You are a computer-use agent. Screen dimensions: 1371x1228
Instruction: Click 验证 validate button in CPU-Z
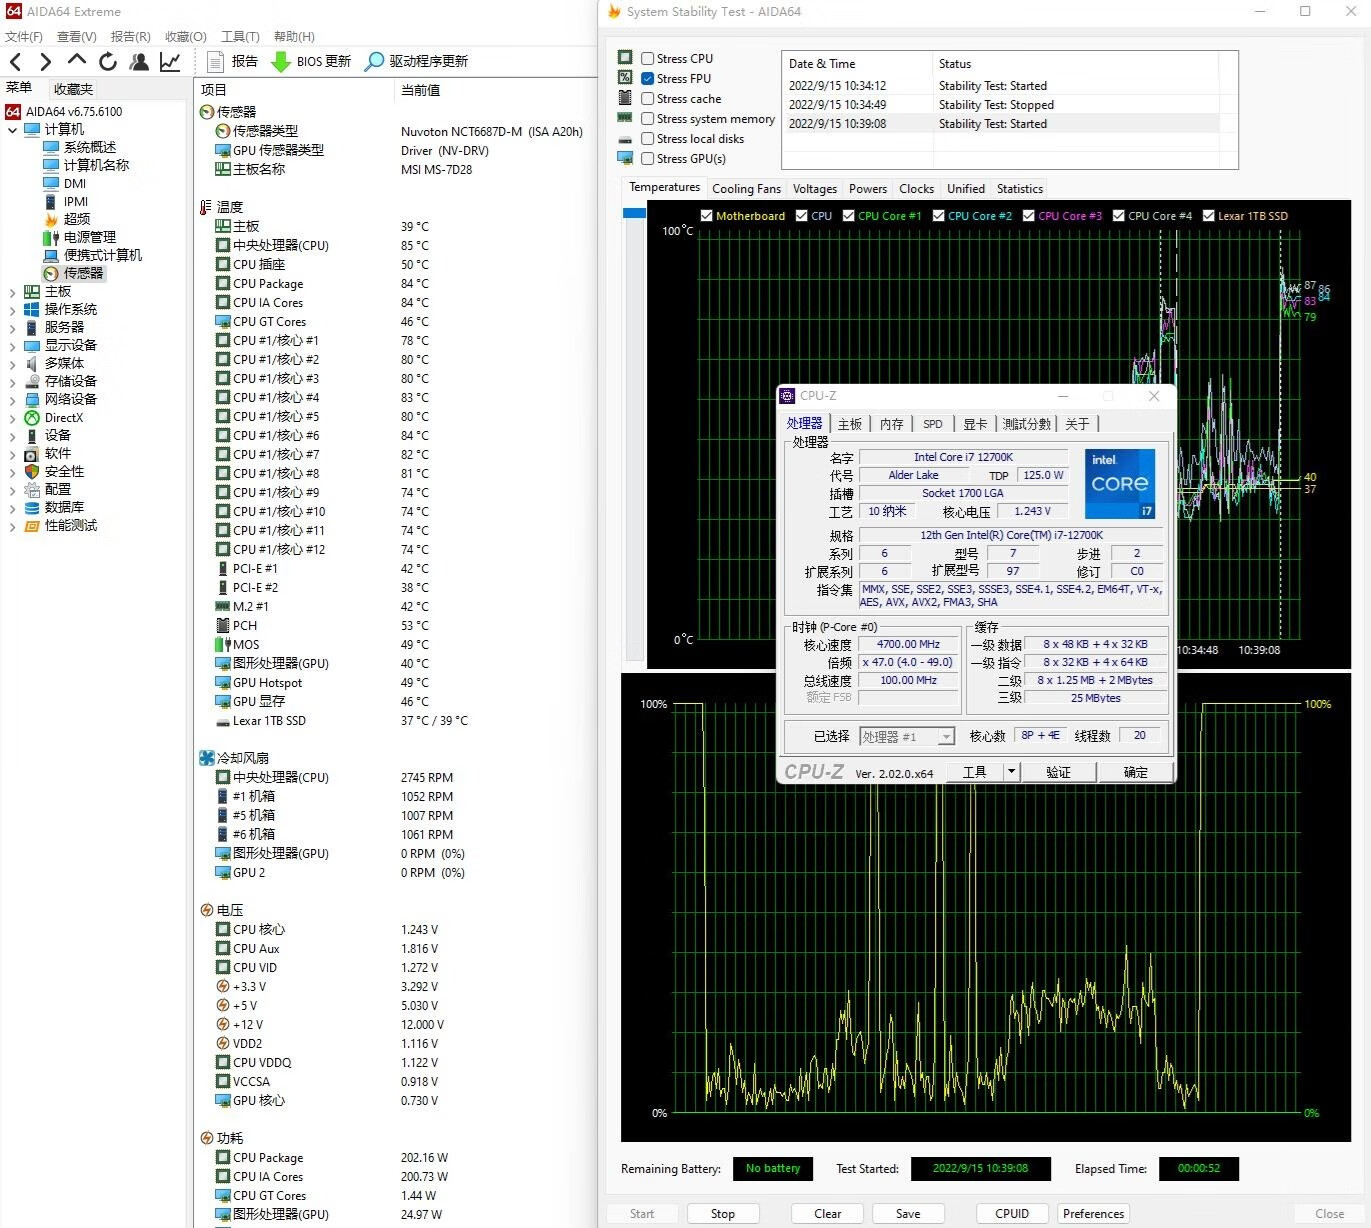pyautogui.click(x=1058, y=772)
